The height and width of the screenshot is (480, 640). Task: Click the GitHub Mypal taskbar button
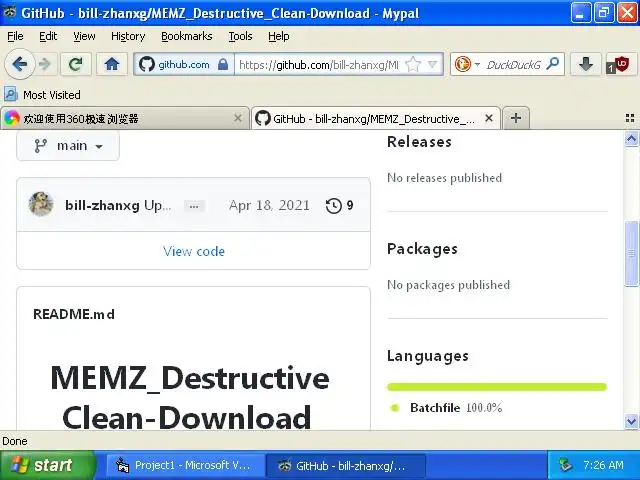346,465
